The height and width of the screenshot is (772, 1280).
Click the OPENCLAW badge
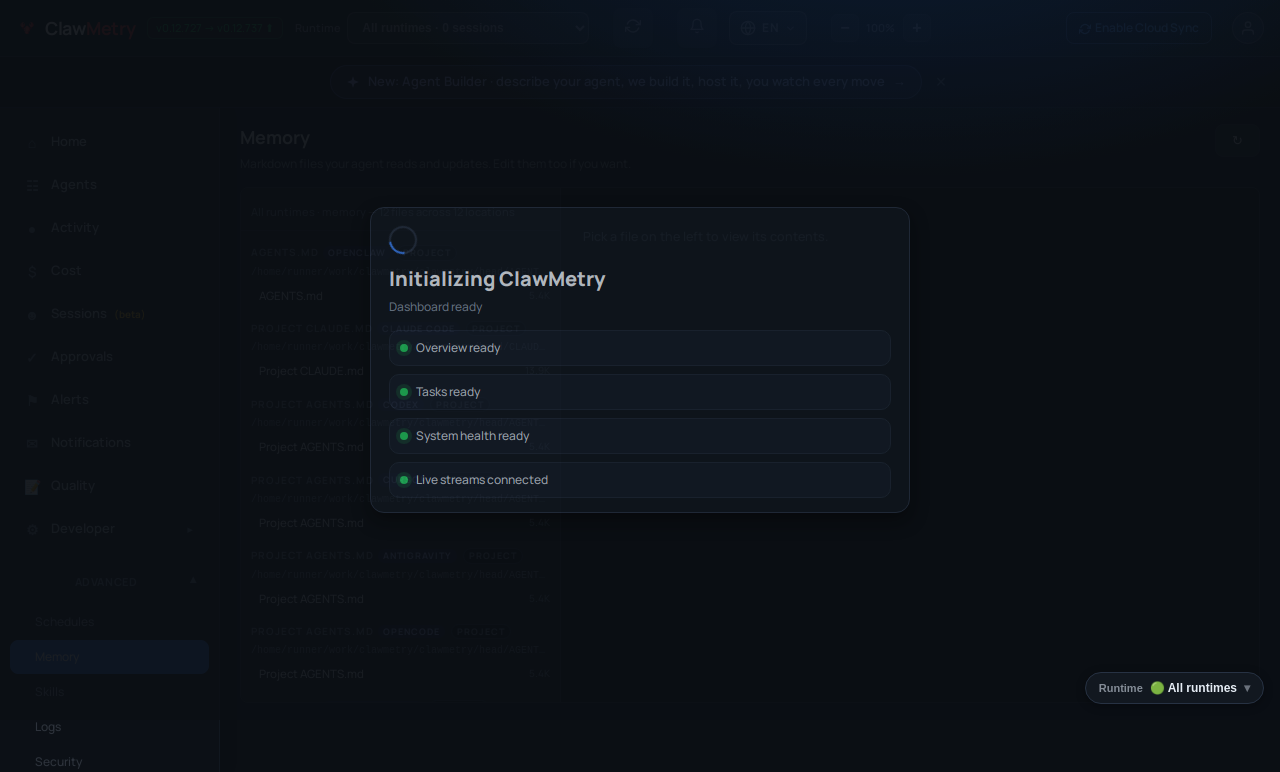click(x=356, y=253)
